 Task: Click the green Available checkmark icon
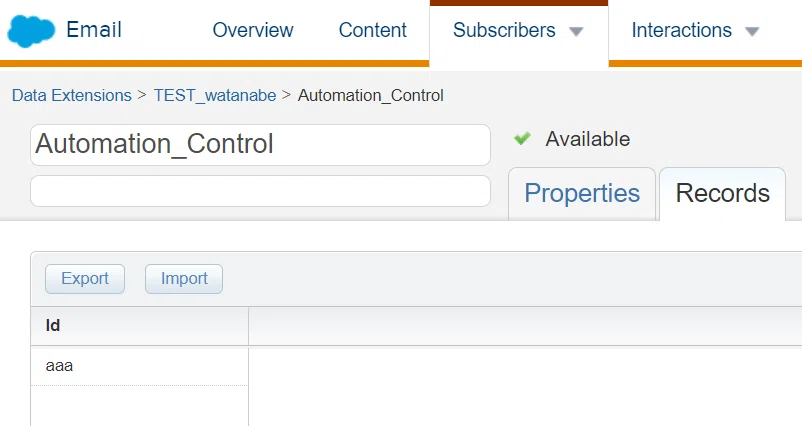[x=522, y=139]
